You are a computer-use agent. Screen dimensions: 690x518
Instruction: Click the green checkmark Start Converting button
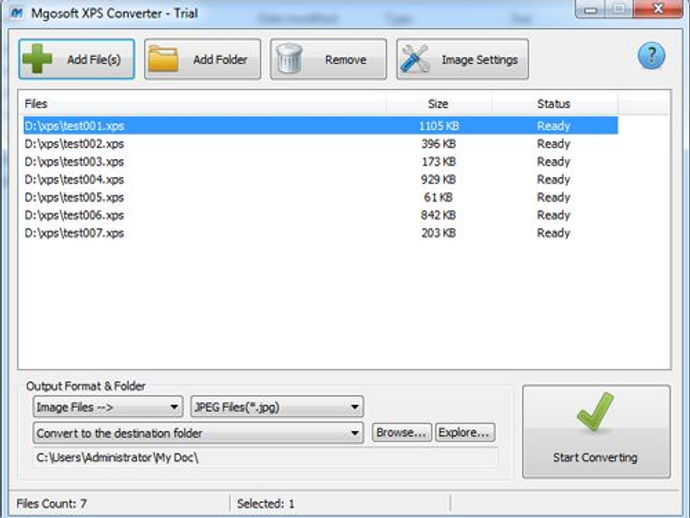pos(596,432)
